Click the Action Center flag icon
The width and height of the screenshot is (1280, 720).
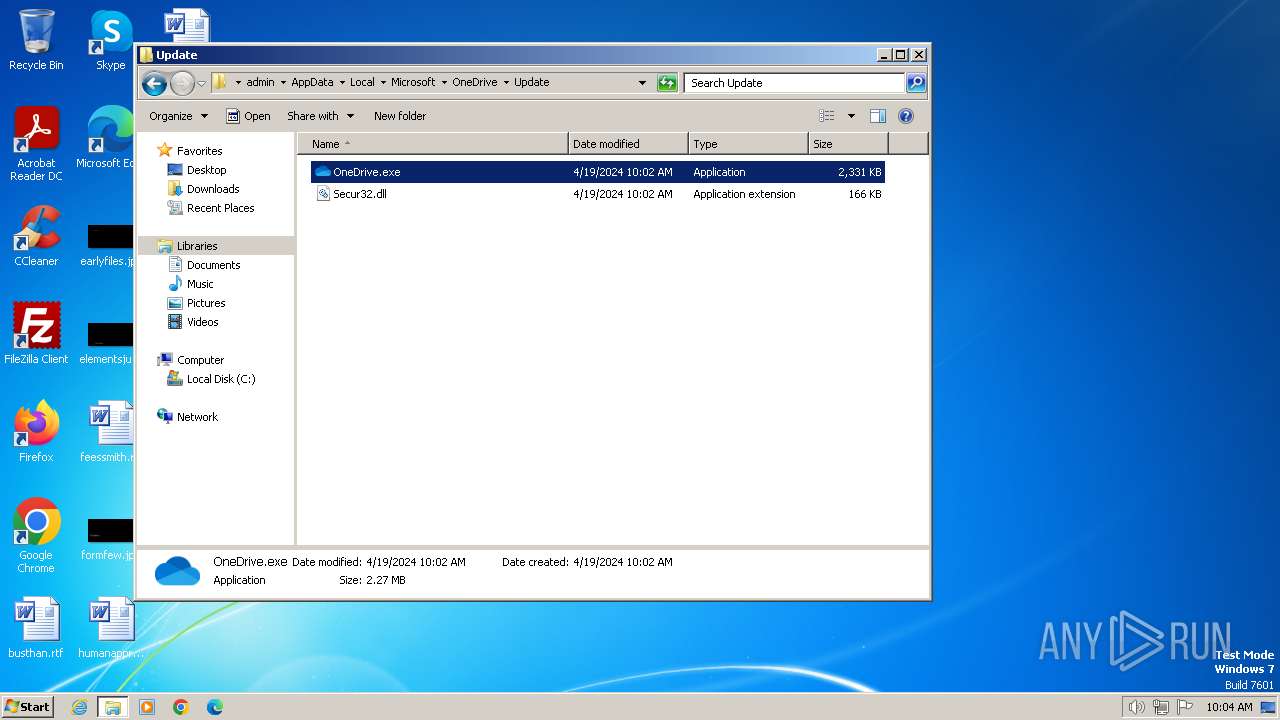click(x=1185, y=707)
